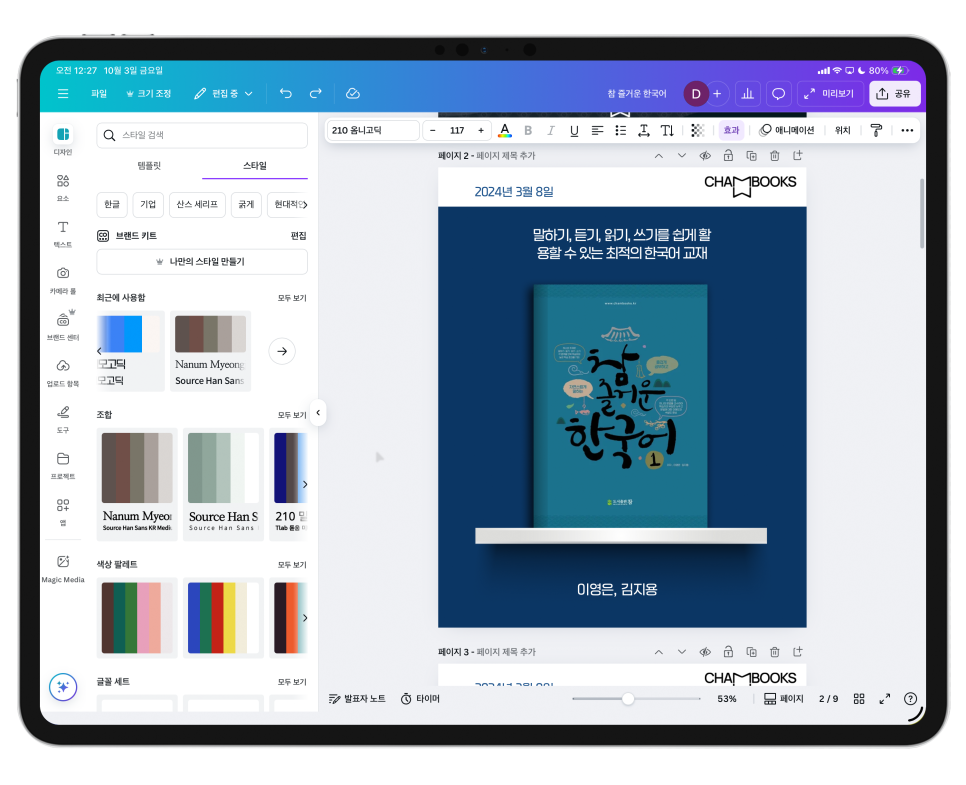Viewport: 966px width, 785px height.
Task: Open the 도구 draw tools panel
Action: (63, 419)
